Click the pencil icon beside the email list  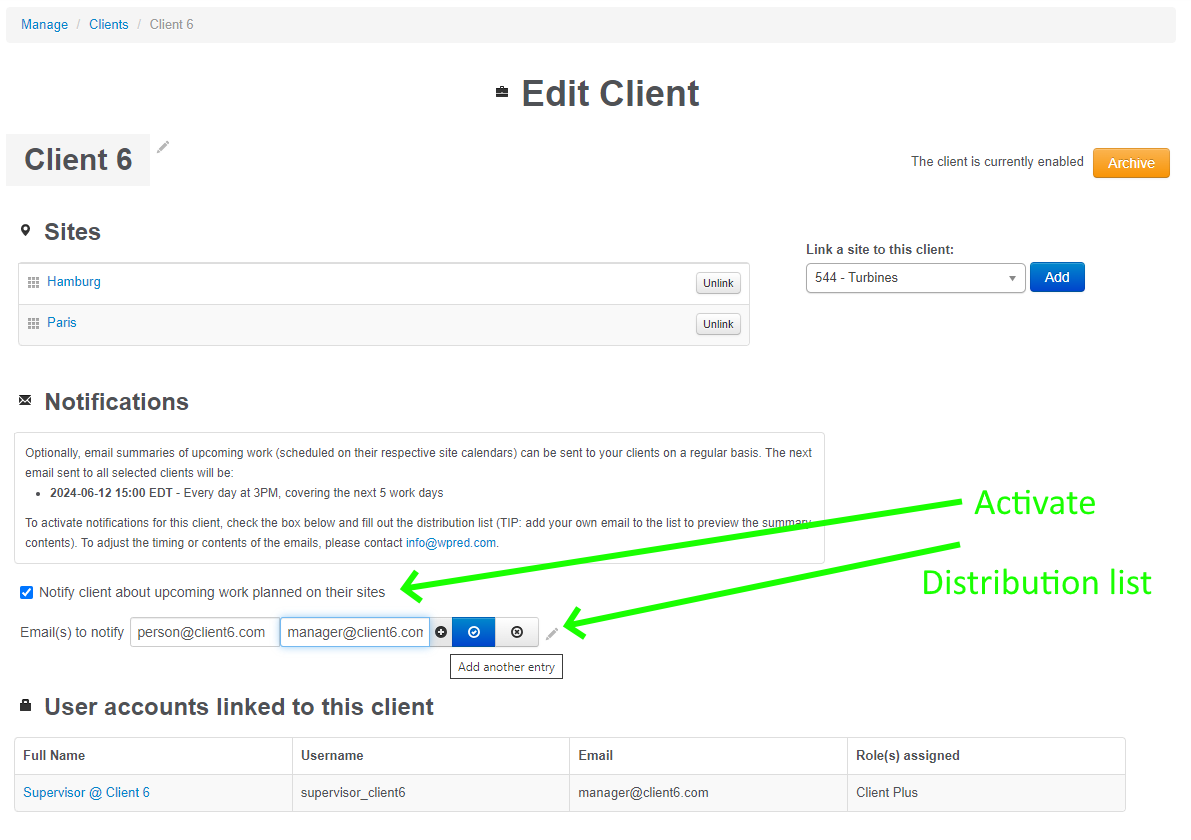551,632
